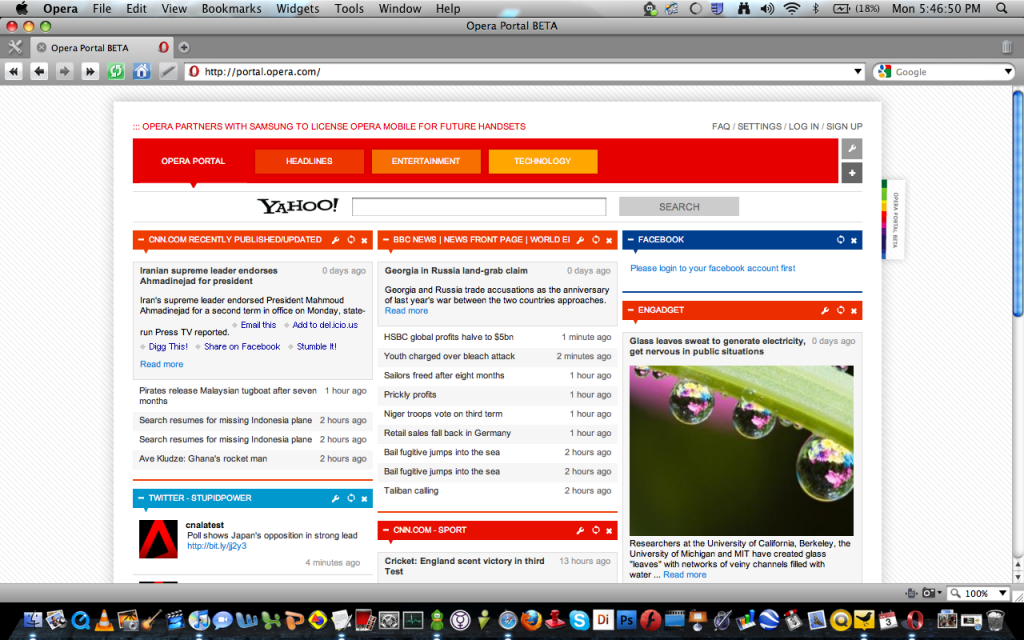
Task: Open the address bar history dropdown
Action: pos(857,72)
